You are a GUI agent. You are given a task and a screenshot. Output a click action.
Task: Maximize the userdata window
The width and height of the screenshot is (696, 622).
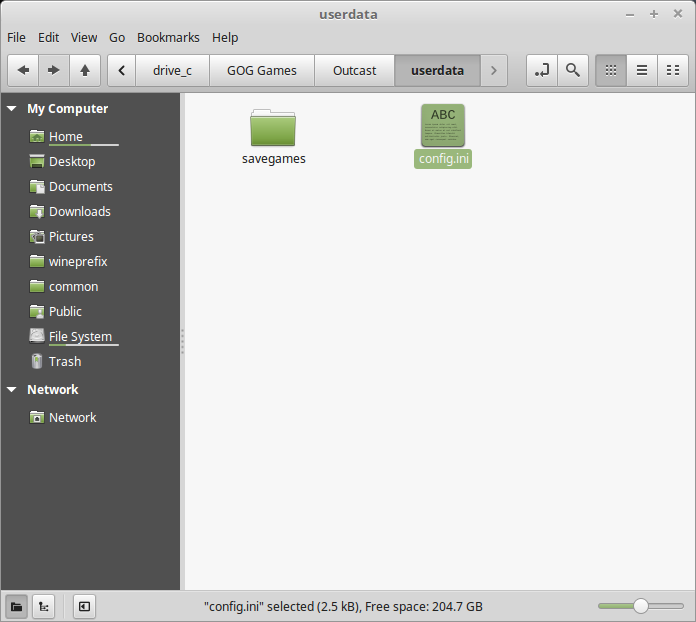click(x=654, y=14)
